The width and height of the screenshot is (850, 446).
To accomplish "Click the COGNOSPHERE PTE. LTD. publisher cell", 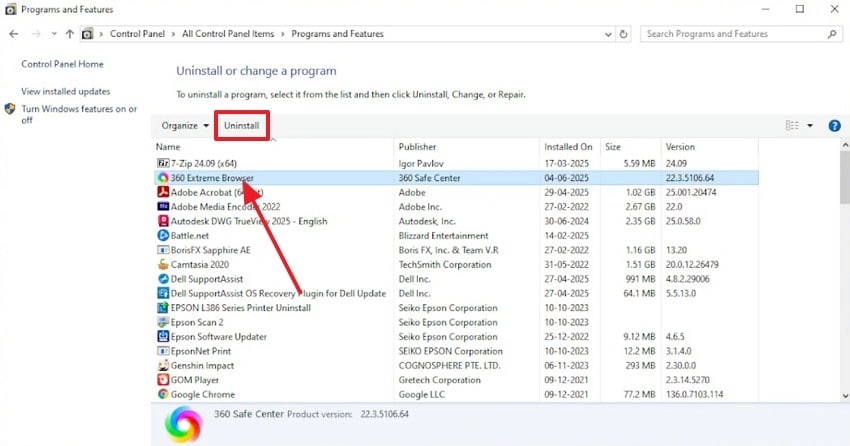I will pyautogui.click(x=449, y=365).
